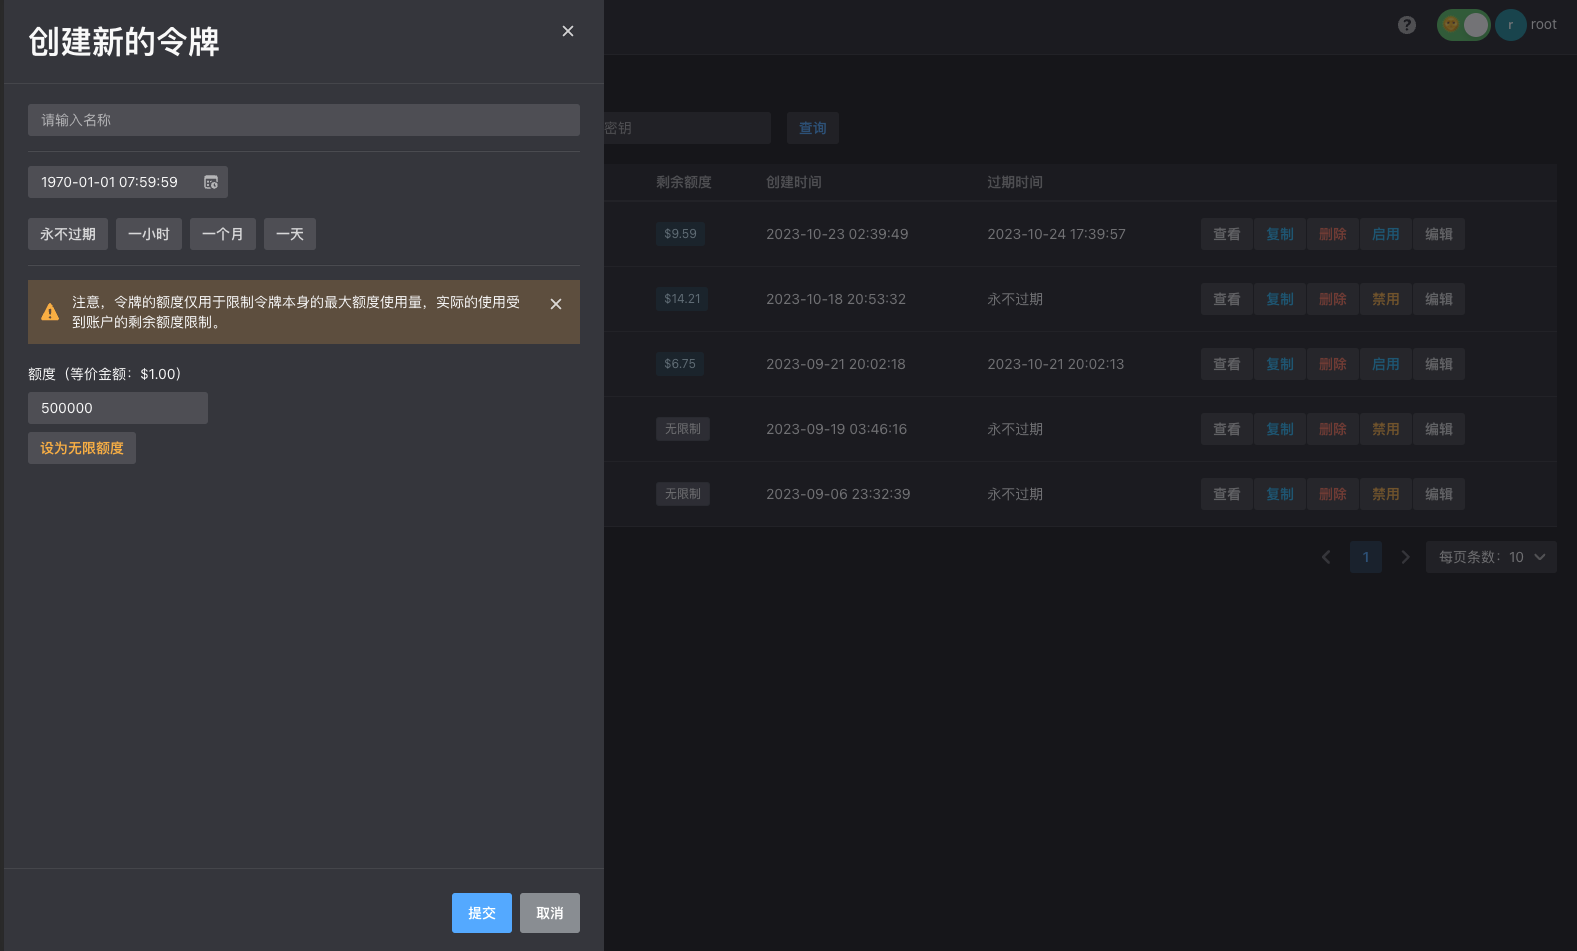Select the 永不过期 expiration option
Image resolution: width=1577 pixels, height=951 pixels.
[68, 234]
